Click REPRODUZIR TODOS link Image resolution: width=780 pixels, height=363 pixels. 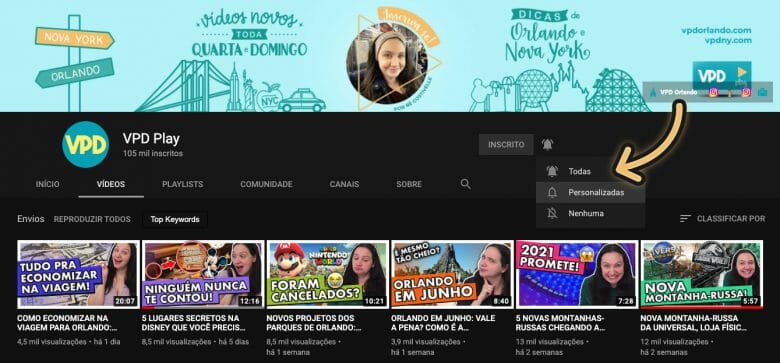click(x=92, y=219)
